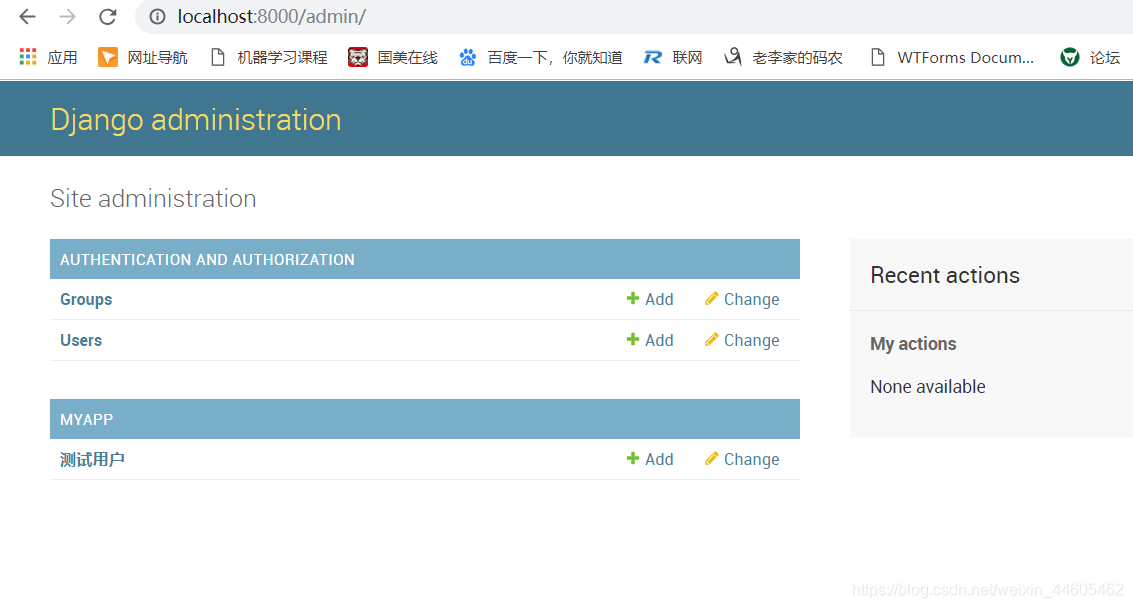Viewport: 1133px width, 608px height.
Task: Click the Django administration header
Action: [x=195, y=119]
